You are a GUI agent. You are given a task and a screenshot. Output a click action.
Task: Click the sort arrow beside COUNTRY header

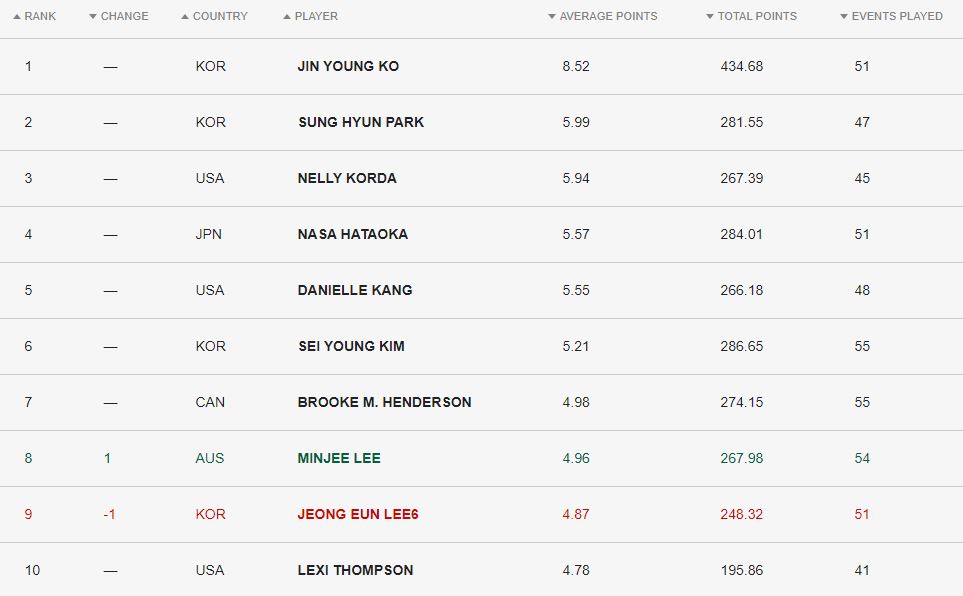point(185,17)
